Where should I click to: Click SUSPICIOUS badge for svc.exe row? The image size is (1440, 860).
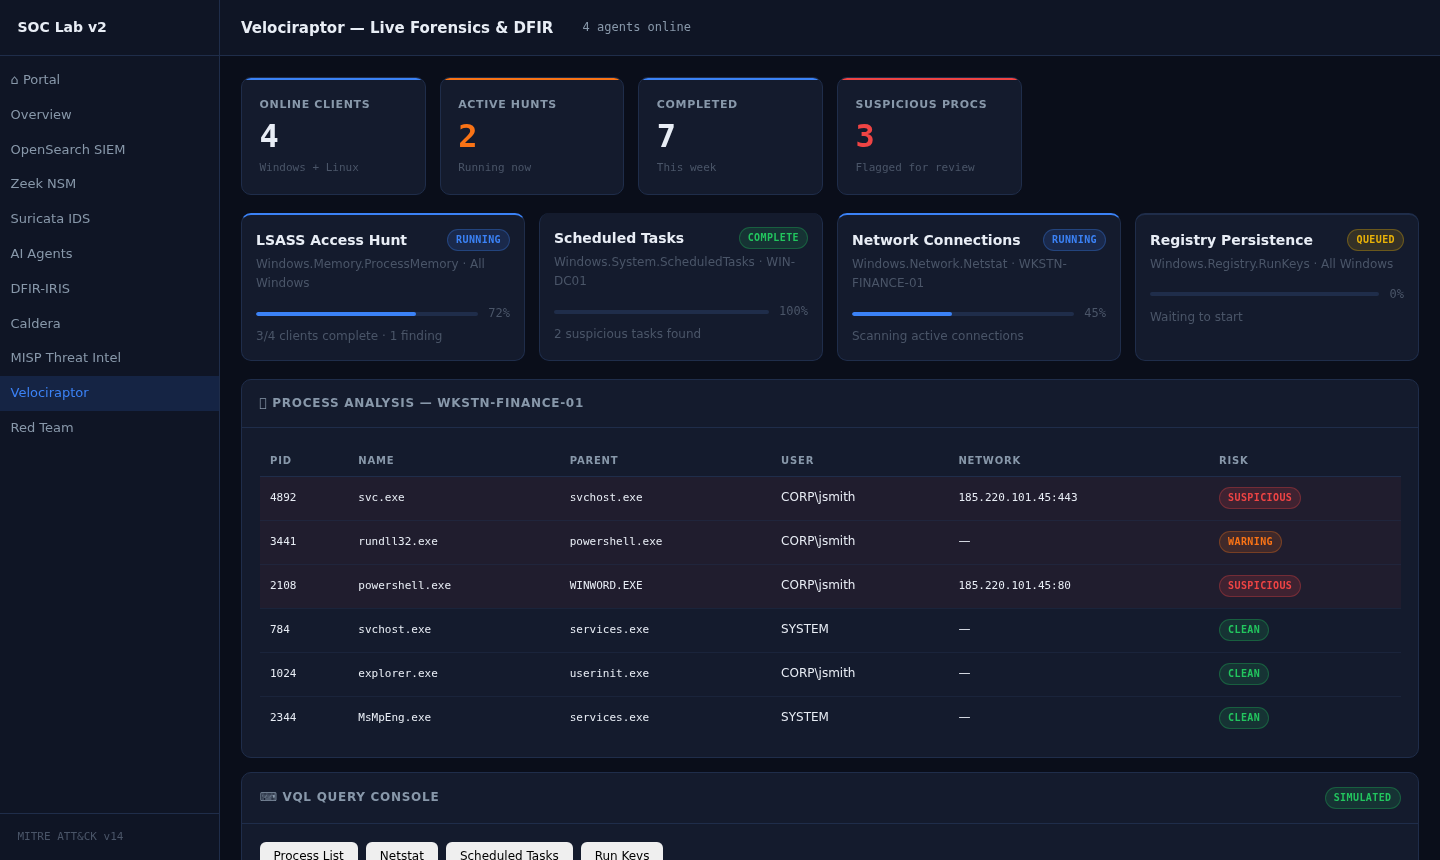(1259, 498)
